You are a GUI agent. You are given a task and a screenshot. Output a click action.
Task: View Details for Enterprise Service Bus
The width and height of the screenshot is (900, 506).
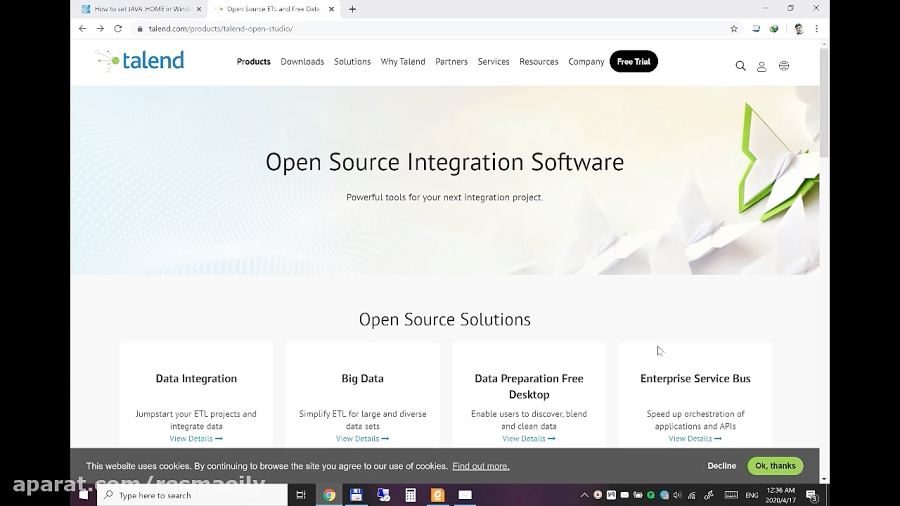click(x=695, y=438)
